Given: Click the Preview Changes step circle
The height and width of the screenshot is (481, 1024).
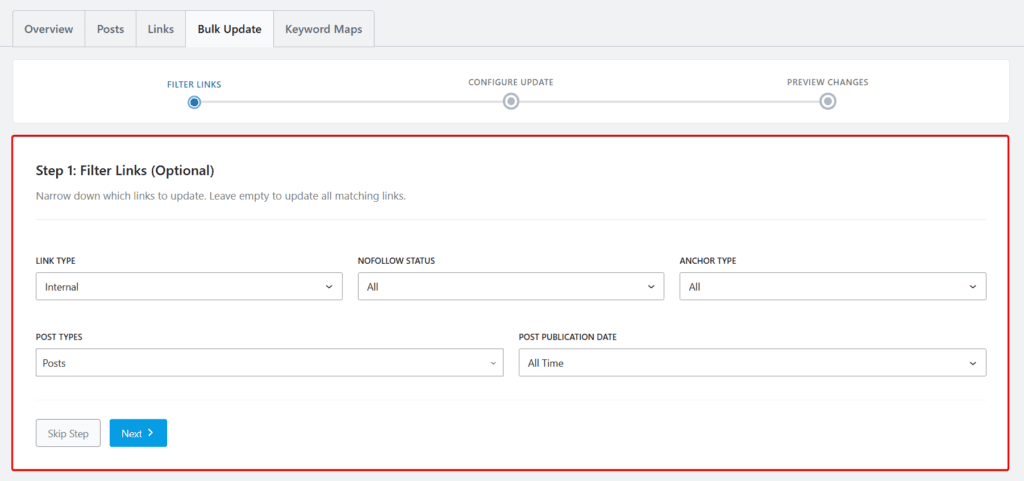Looking at the screenshot, I should click(x=827, y=101).
